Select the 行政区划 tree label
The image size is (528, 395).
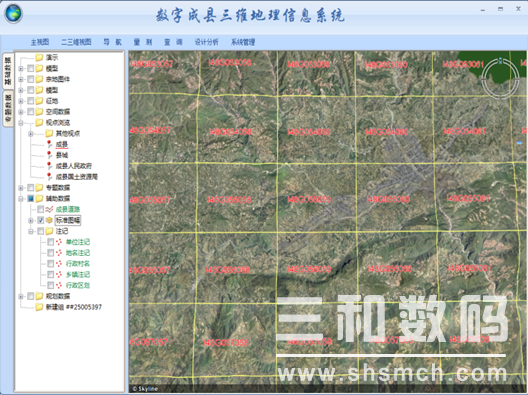click(x=78, y=285)
